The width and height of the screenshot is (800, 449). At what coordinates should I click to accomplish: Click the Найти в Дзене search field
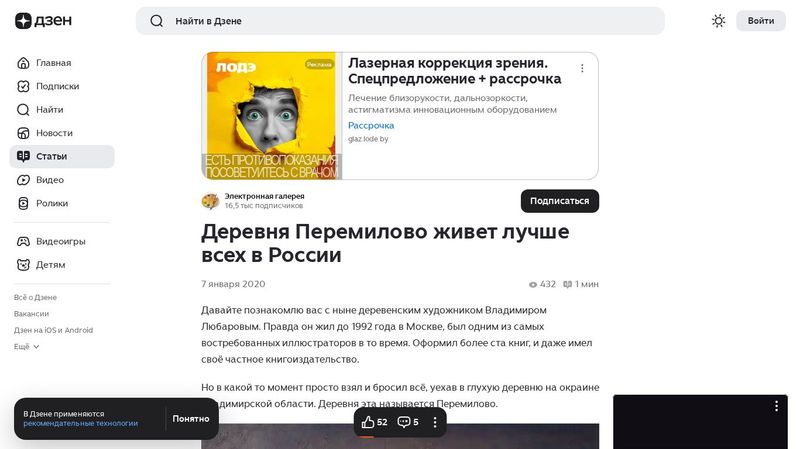(x=400, y=21)
